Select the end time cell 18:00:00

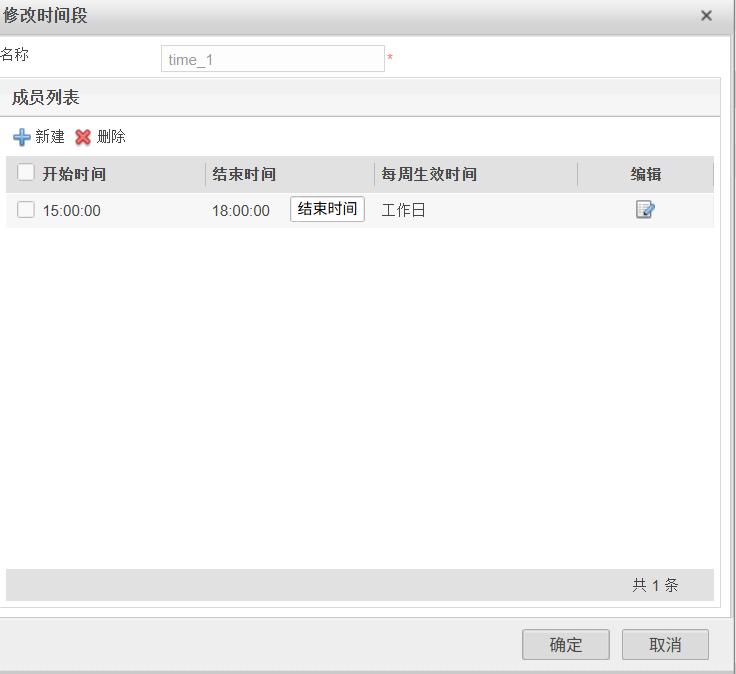pyautogui.click(x=241, y=211)
